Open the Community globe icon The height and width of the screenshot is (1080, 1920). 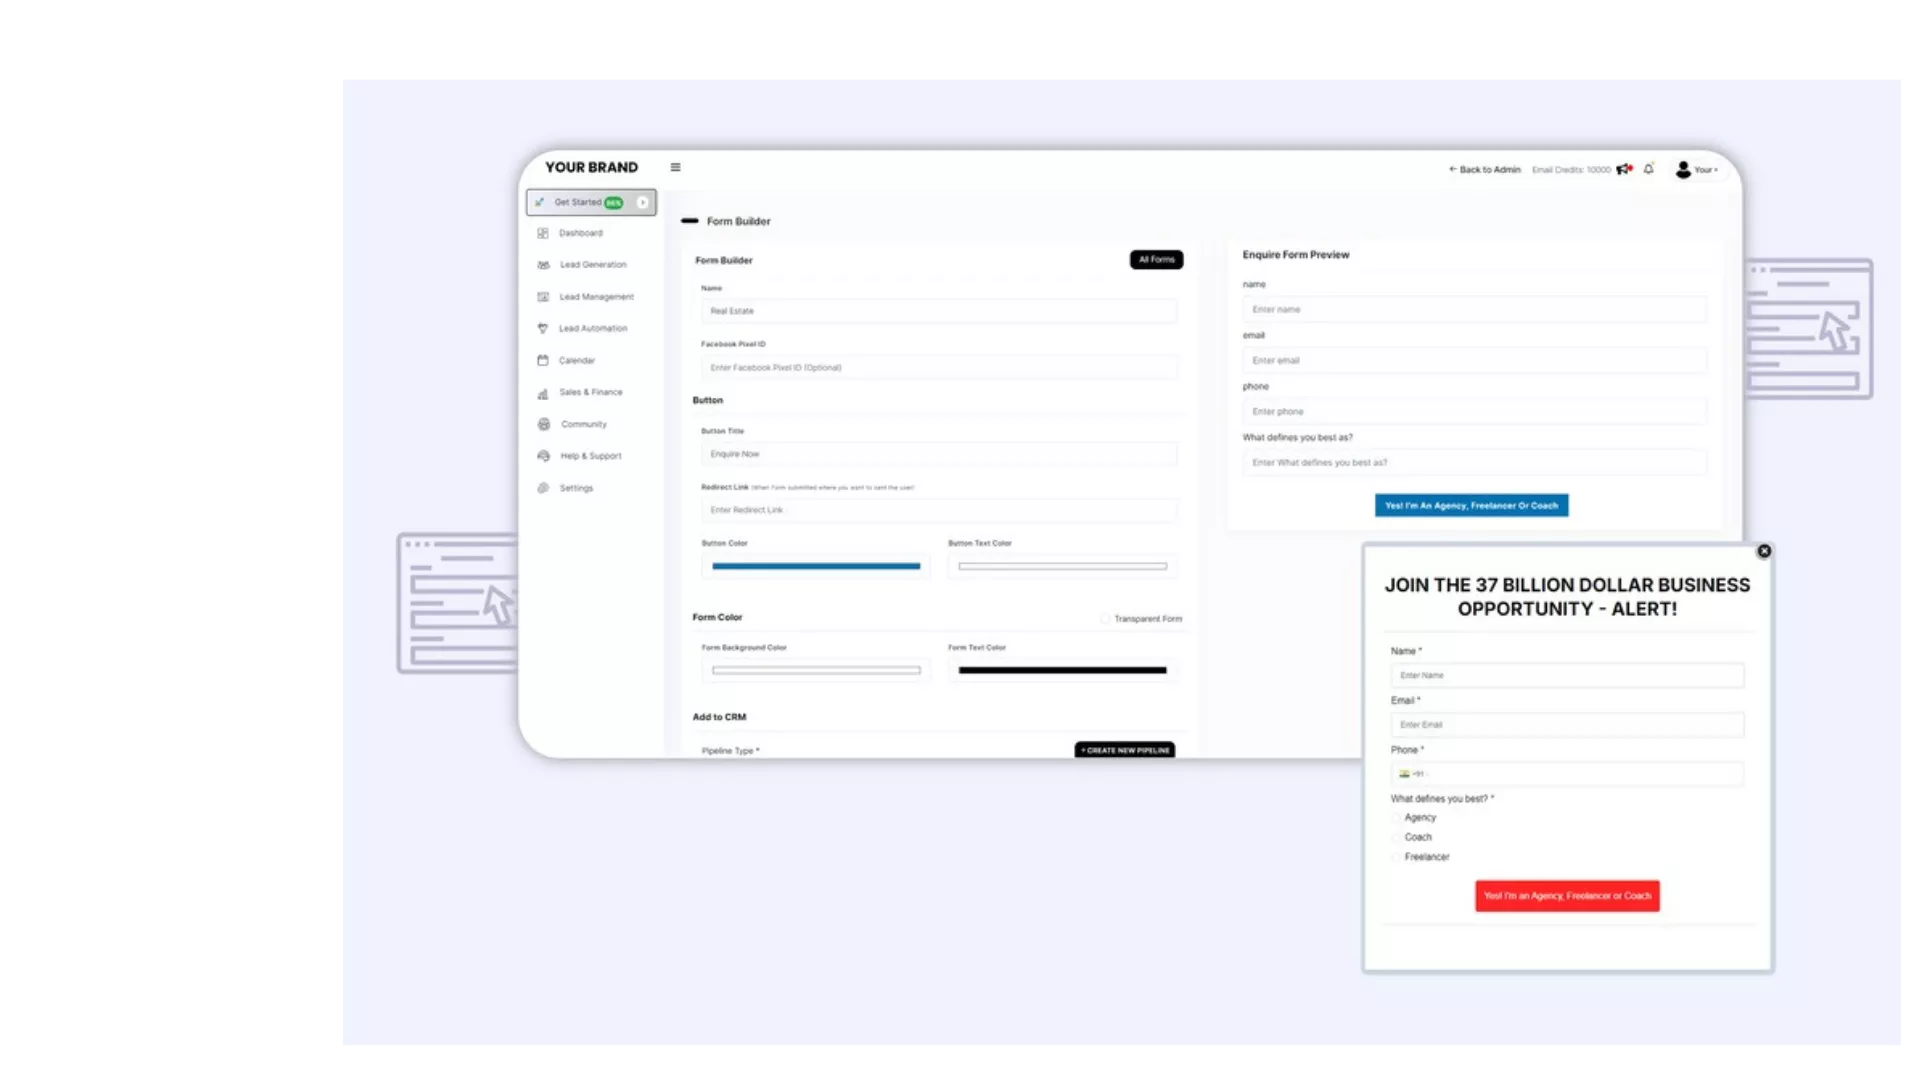(543, 424)
